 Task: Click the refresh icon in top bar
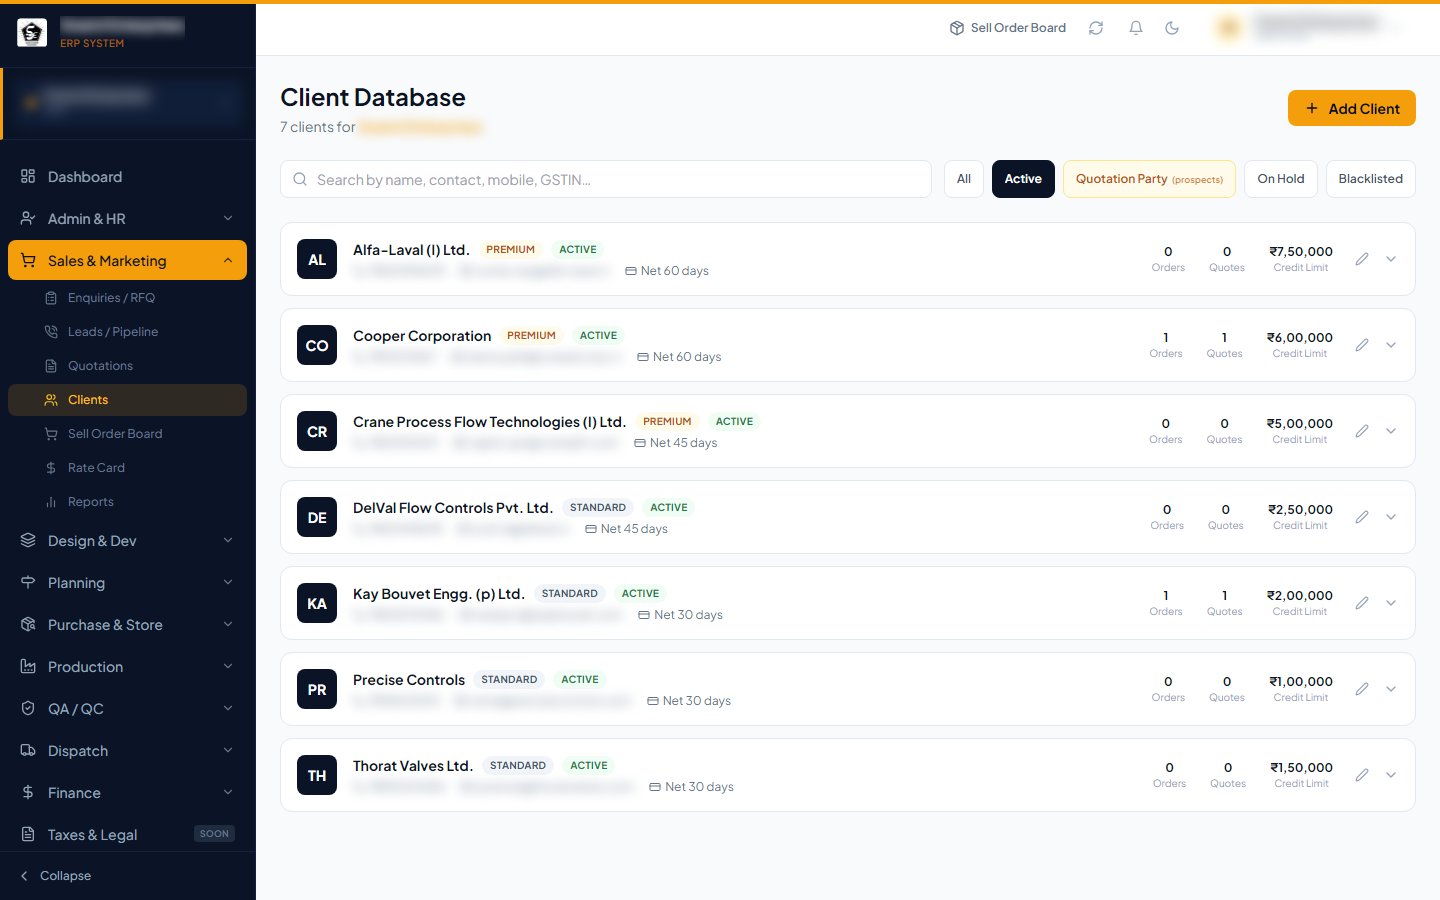click(1096, 28)
